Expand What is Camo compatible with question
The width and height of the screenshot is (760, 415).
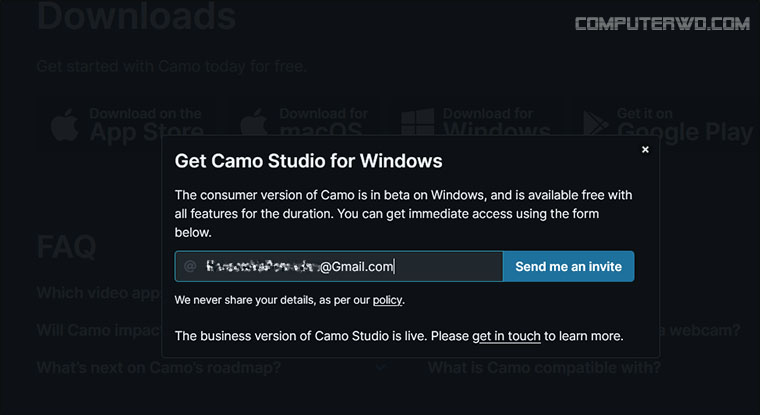pyautogui.click(x=544, y=367)
